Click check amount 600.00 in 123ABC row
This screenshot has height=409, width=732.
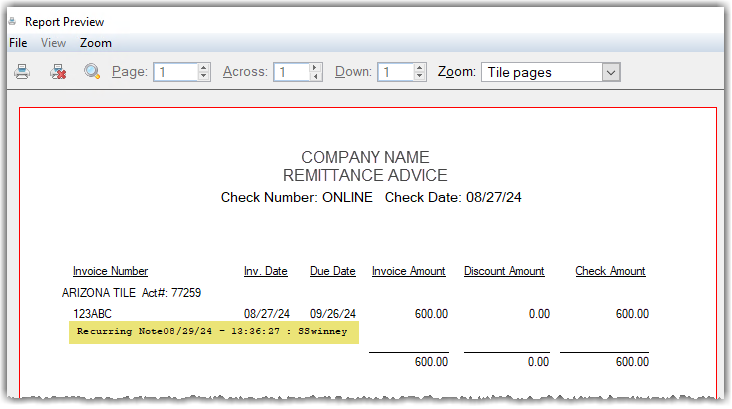(632, 314)
